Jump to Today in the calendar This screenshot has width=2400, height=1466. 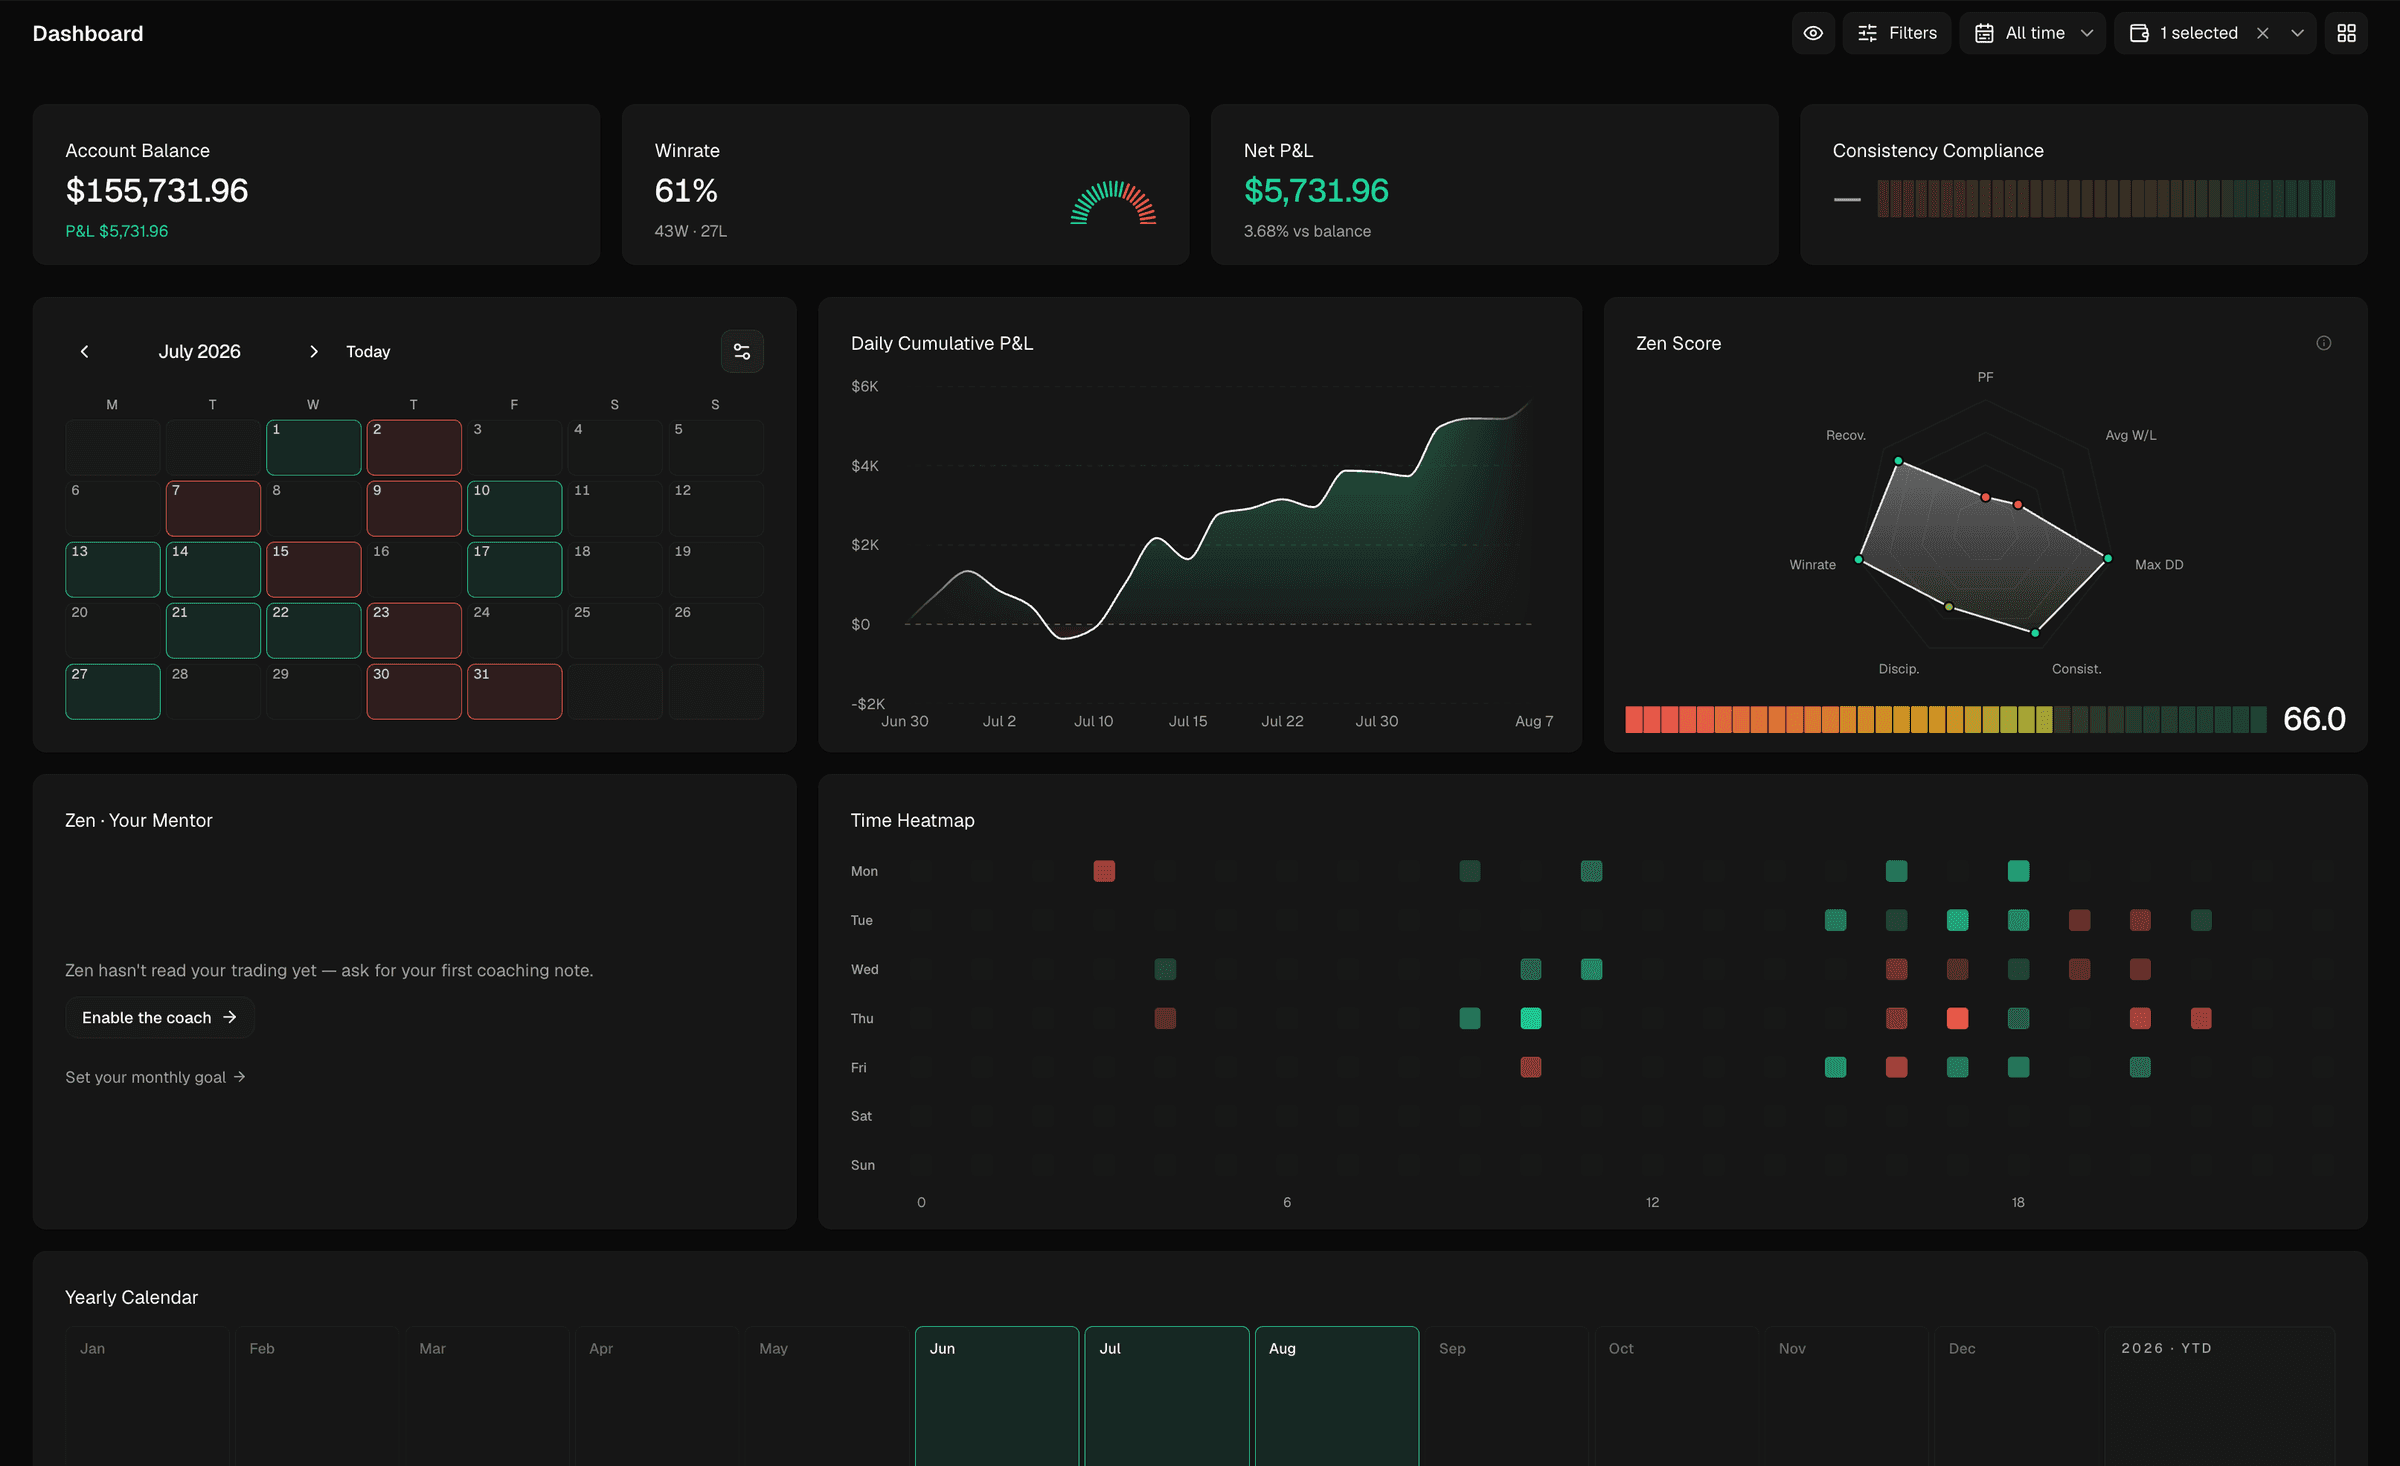(368, 351)
